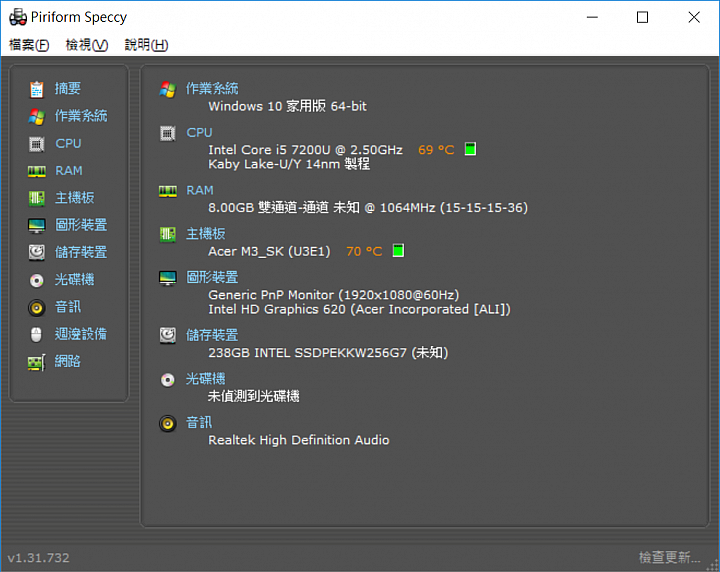Click the green CPU temperature indicator beside 69 °C
This screenshot has width=720, height=572.
coord(470,149)
